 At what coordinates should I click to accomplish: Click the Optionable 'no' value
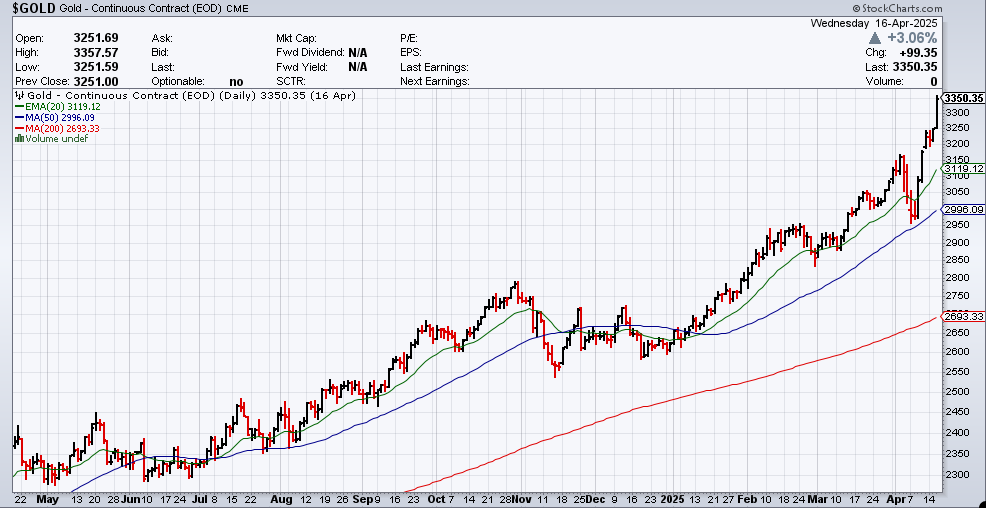tap(236, 81)
